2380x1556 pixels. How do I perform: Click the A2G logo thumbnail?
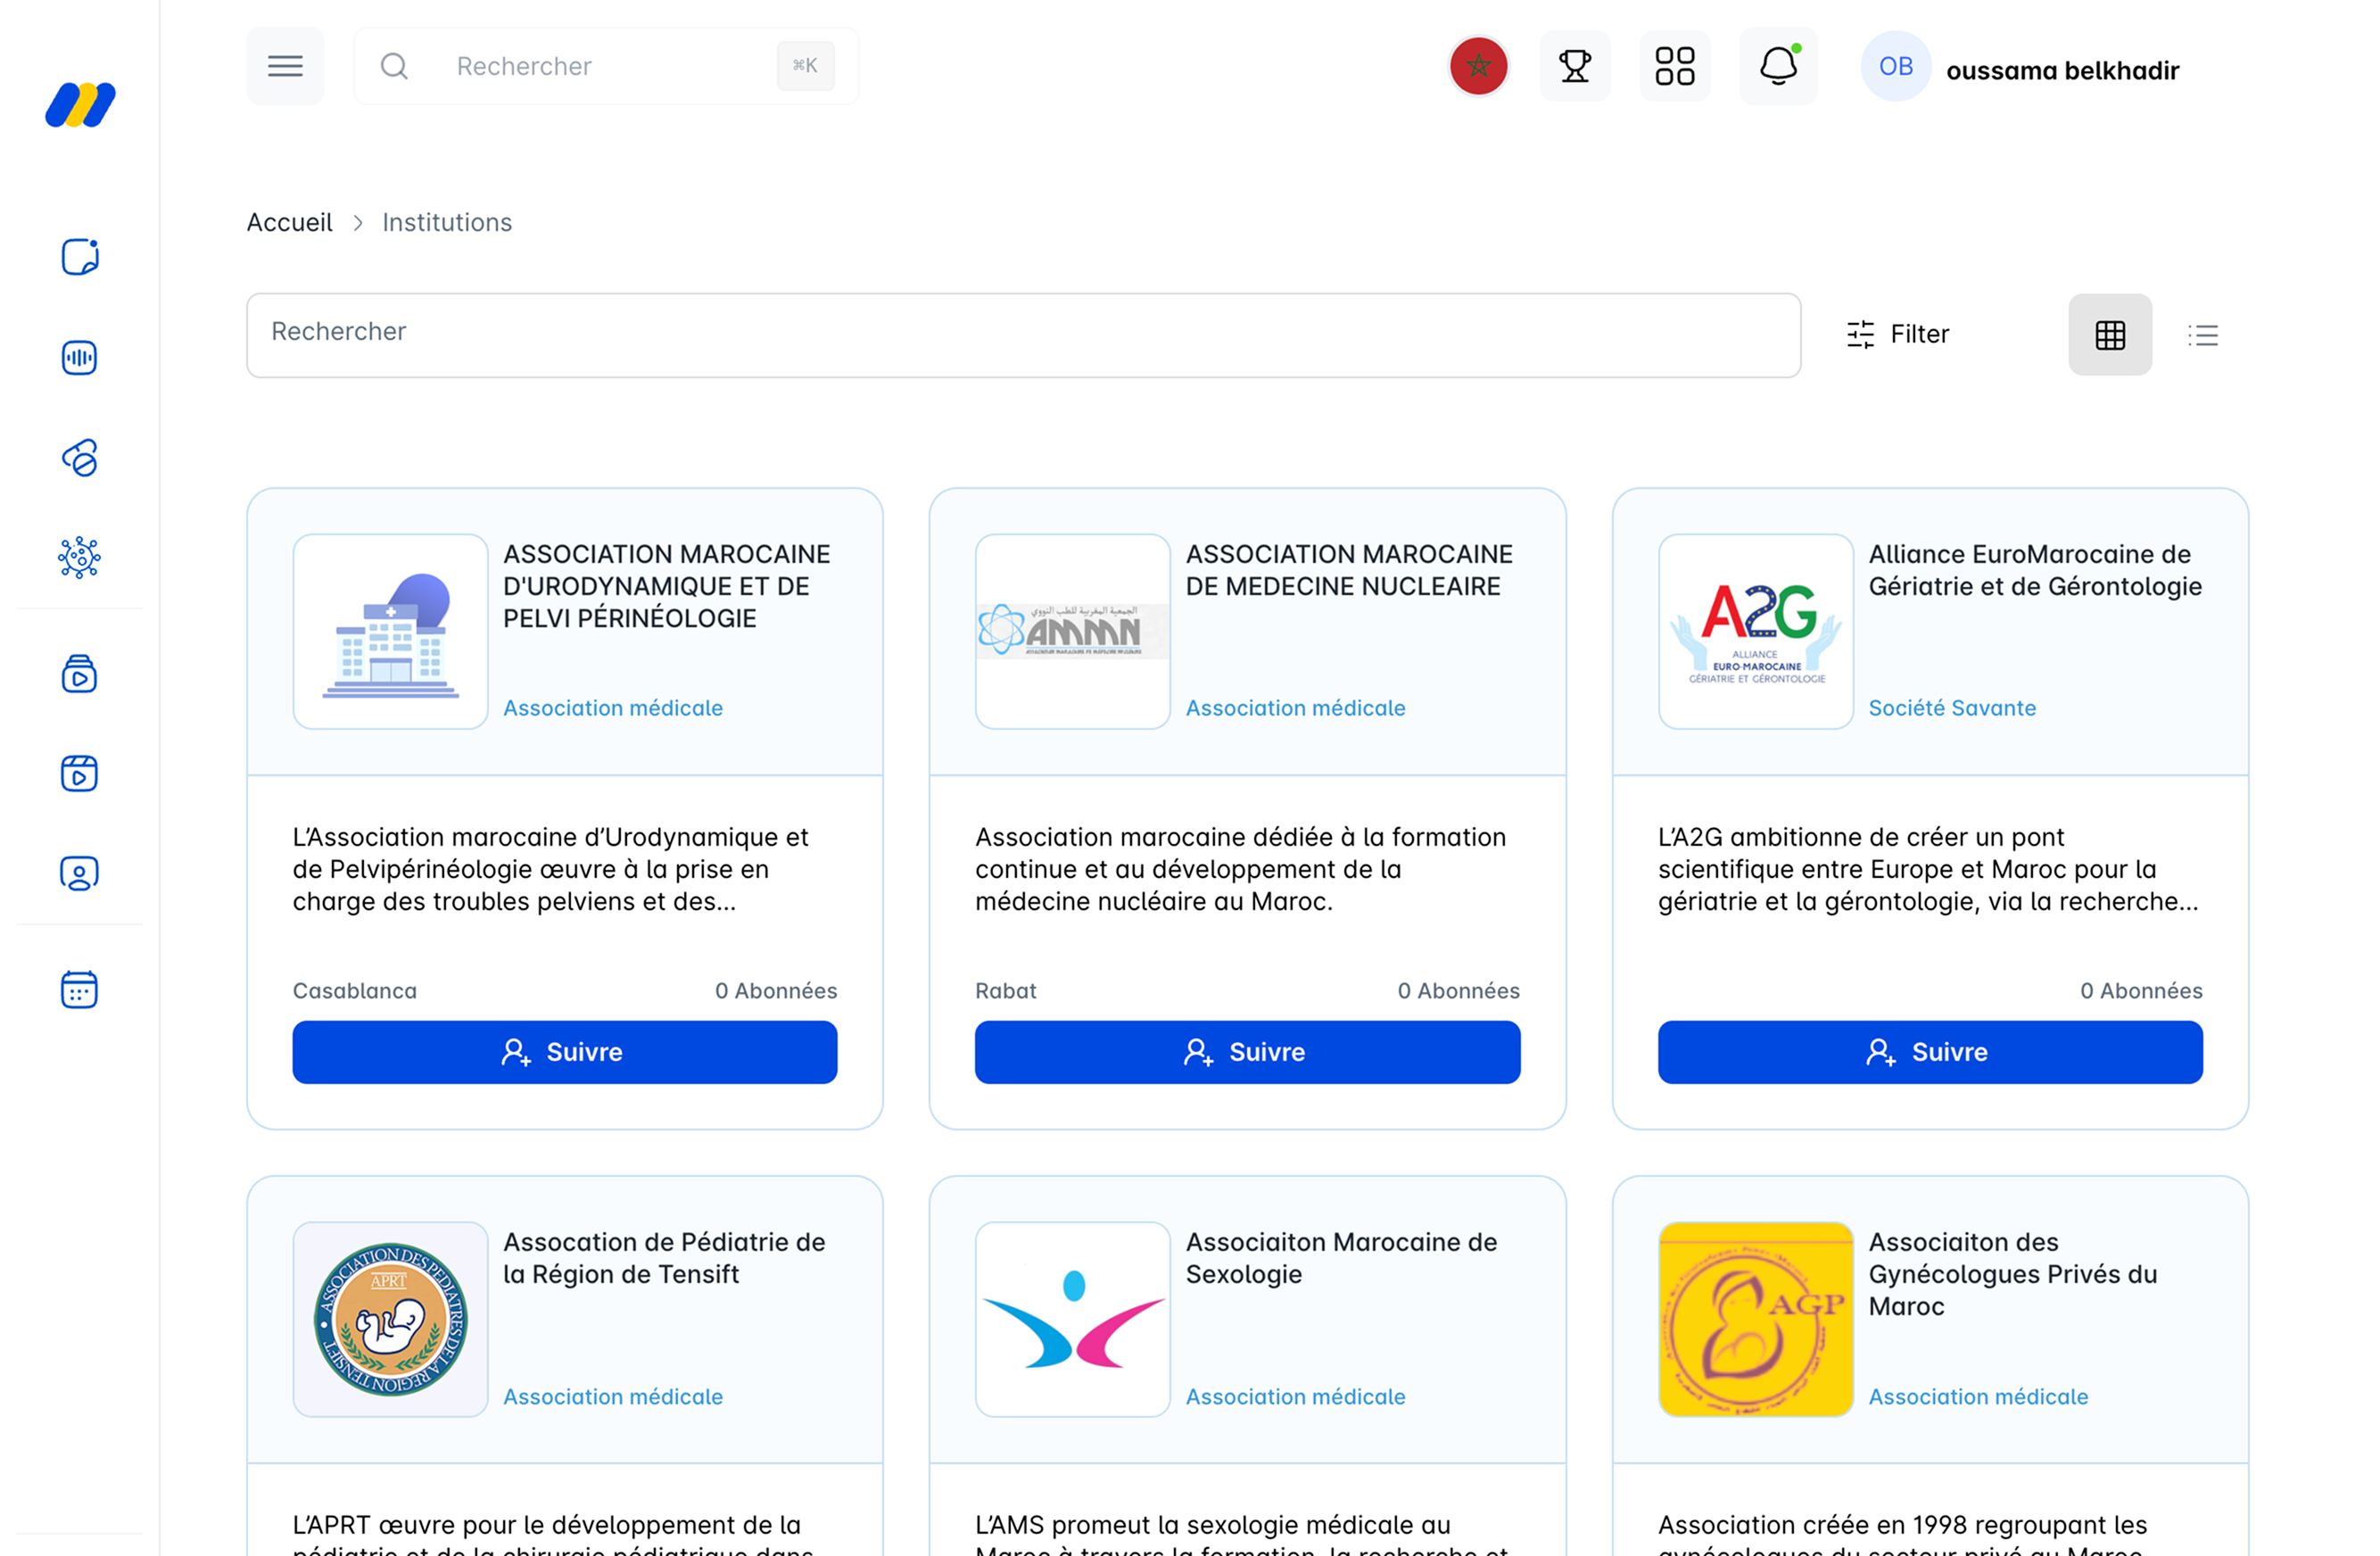1755,631
